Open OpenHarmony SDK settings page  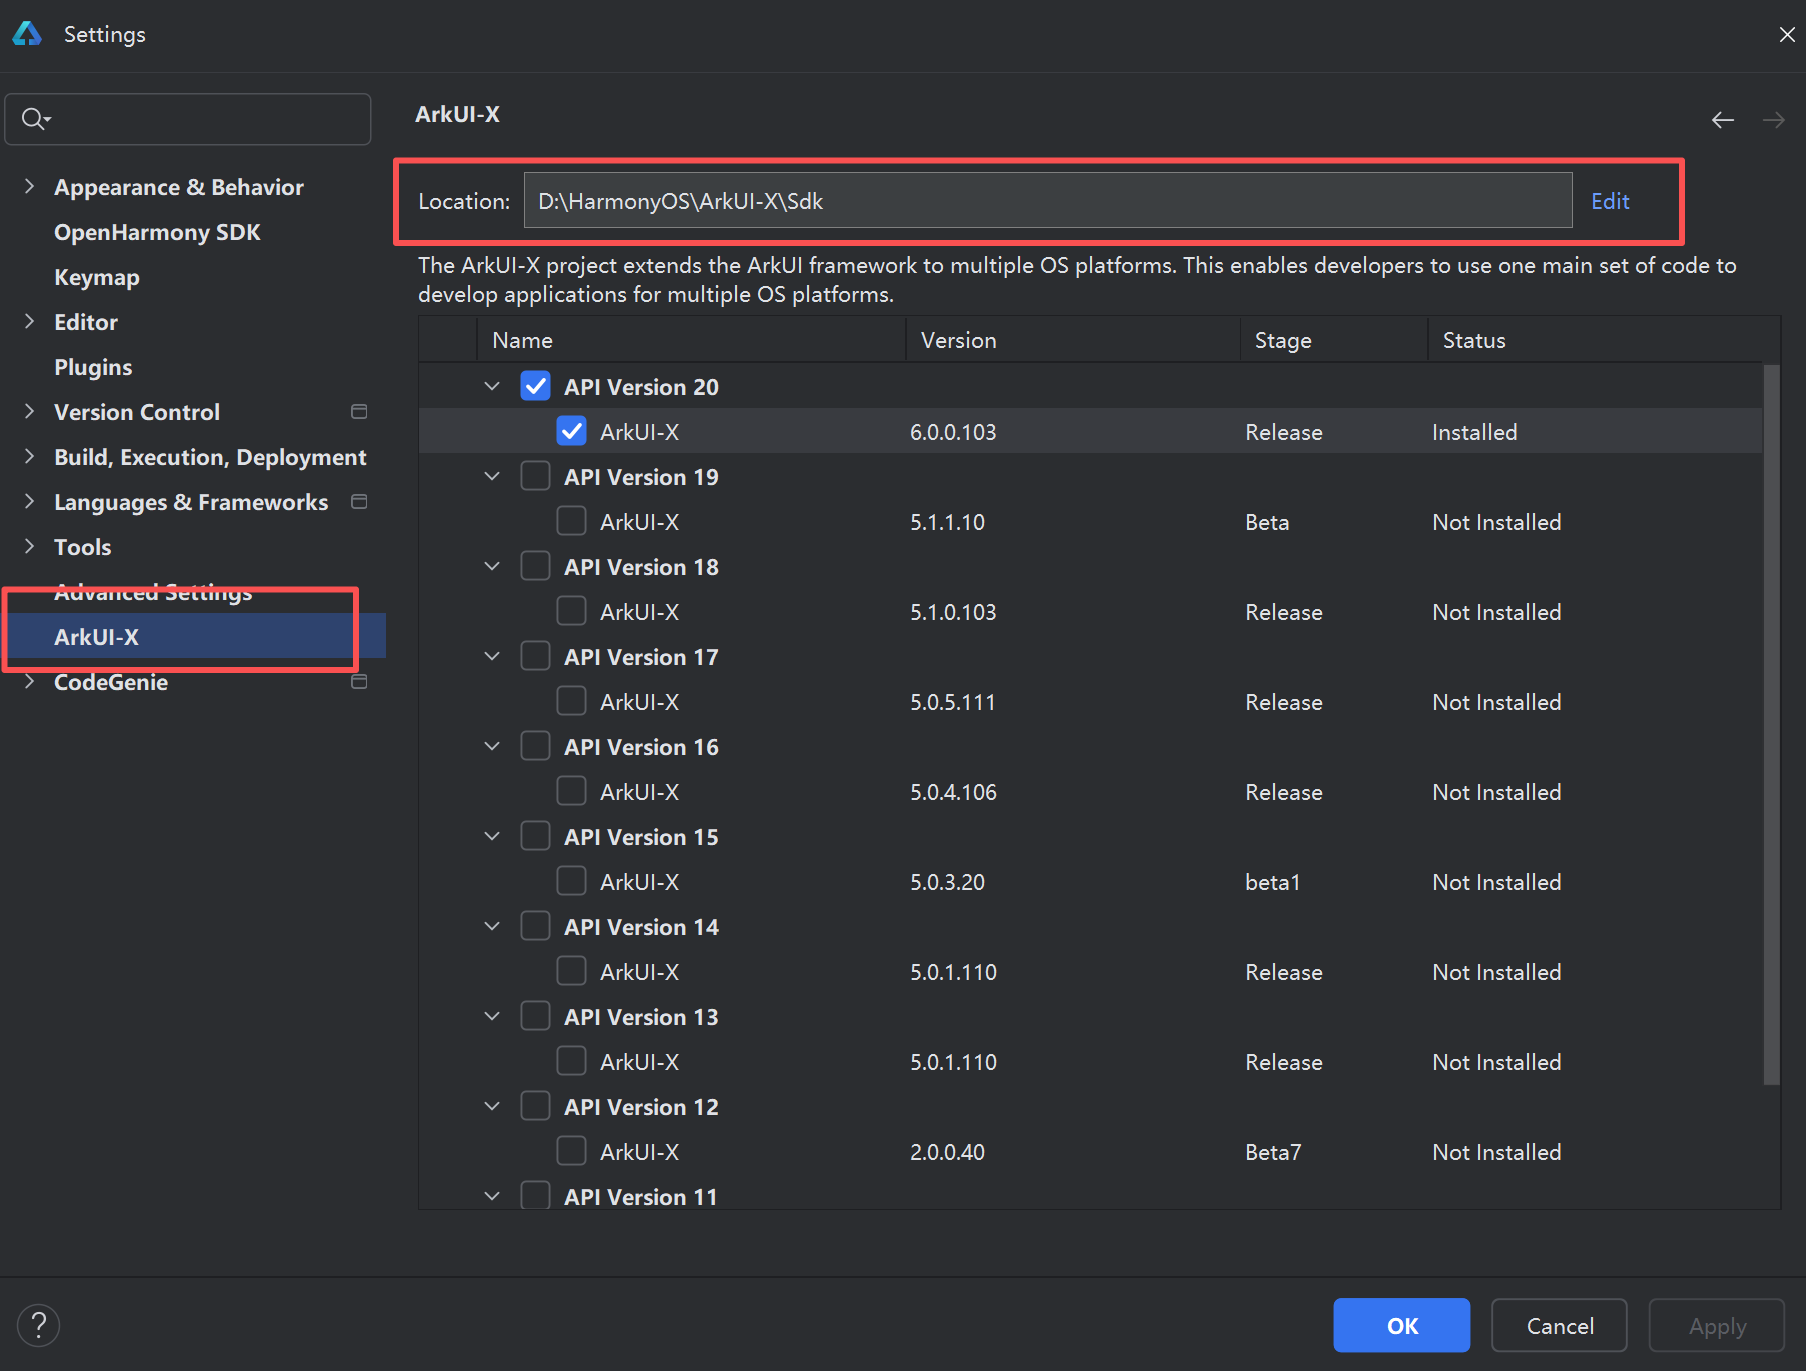[157, 232]
